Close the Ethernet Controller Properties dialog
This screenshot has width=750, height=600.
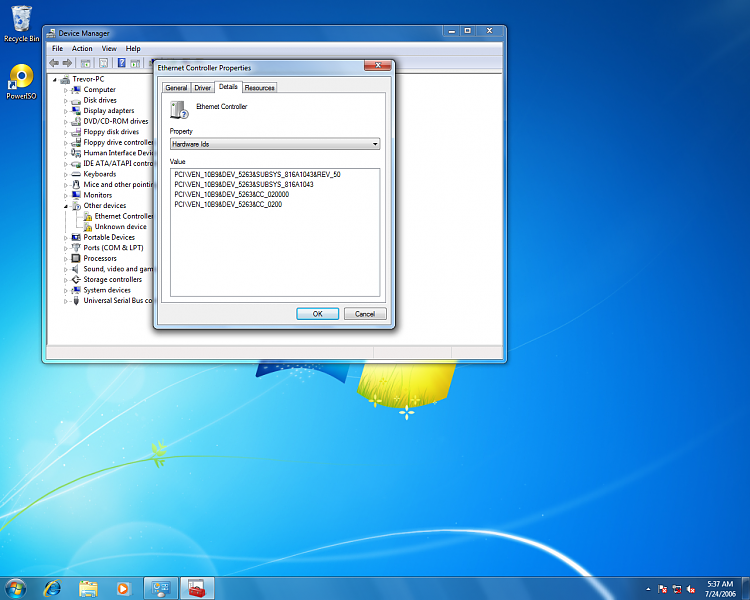378,66
